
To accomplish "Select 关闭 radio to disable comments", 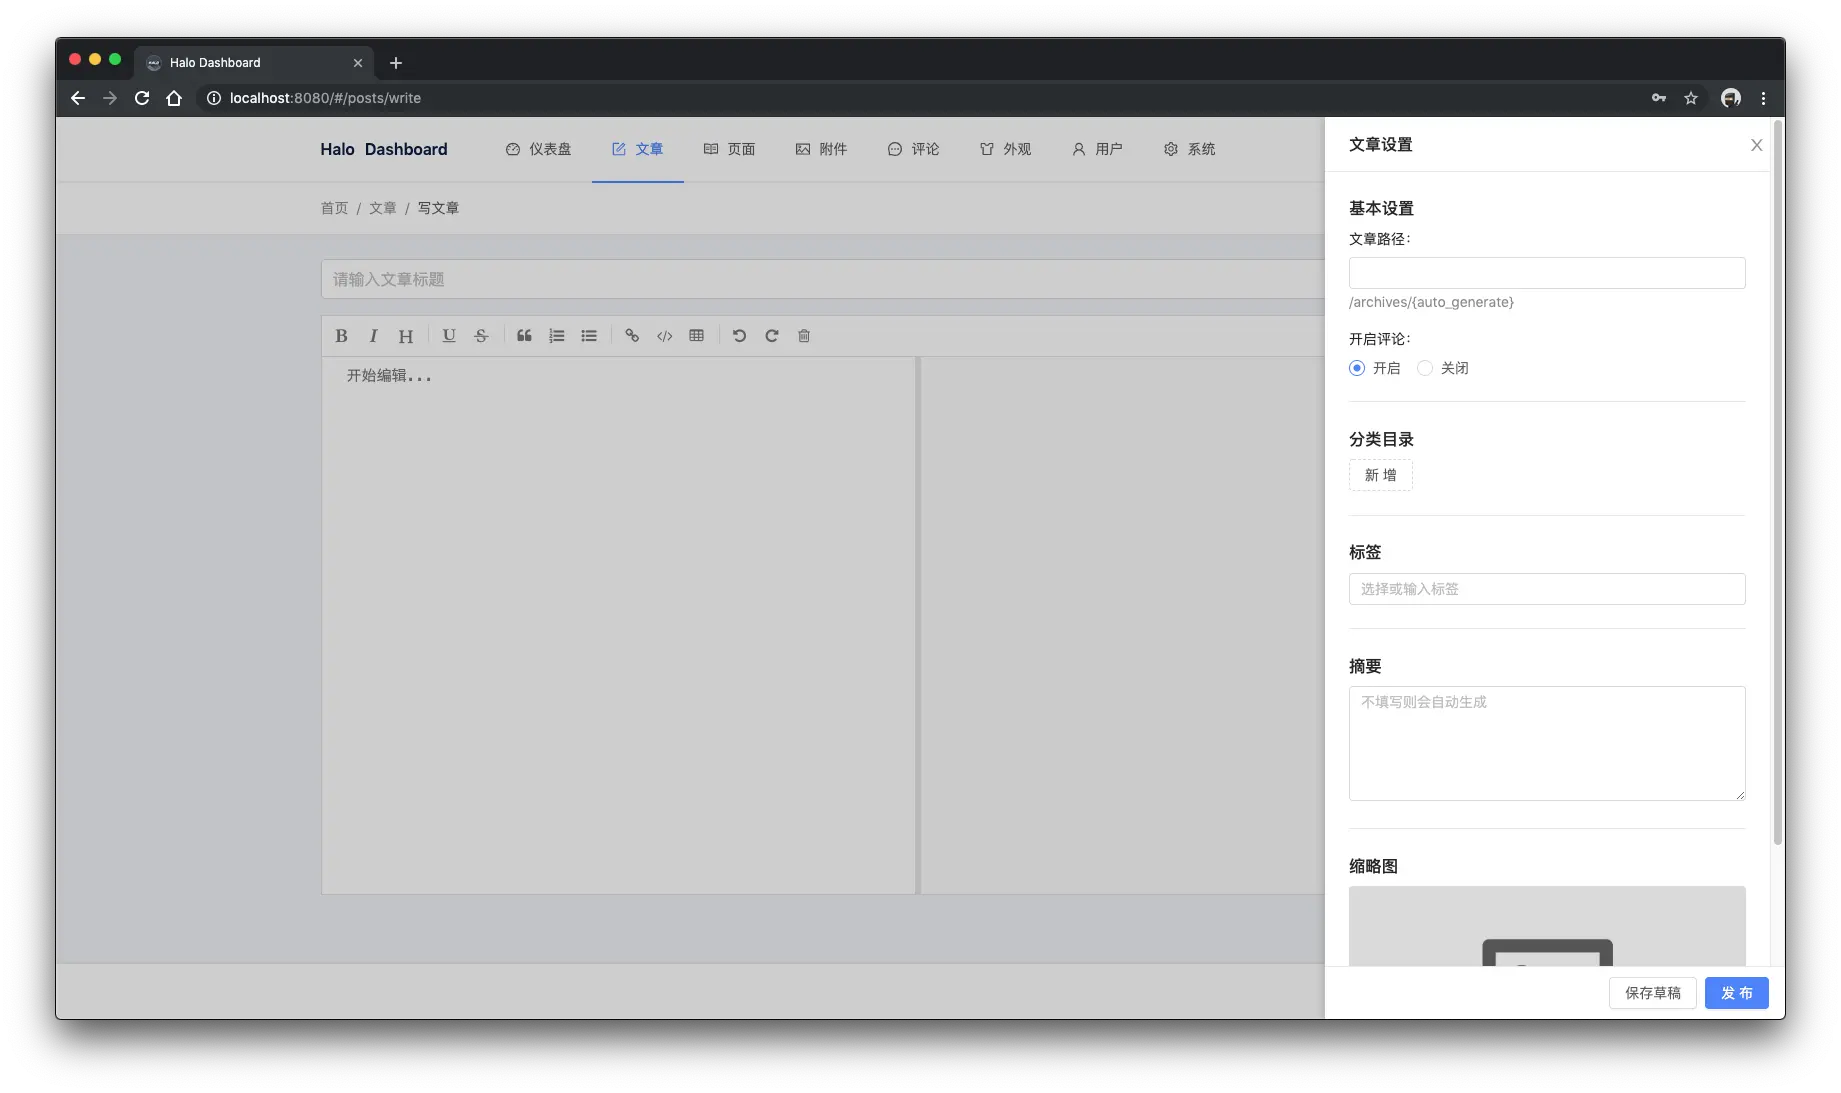I will tap(1425, 368).
